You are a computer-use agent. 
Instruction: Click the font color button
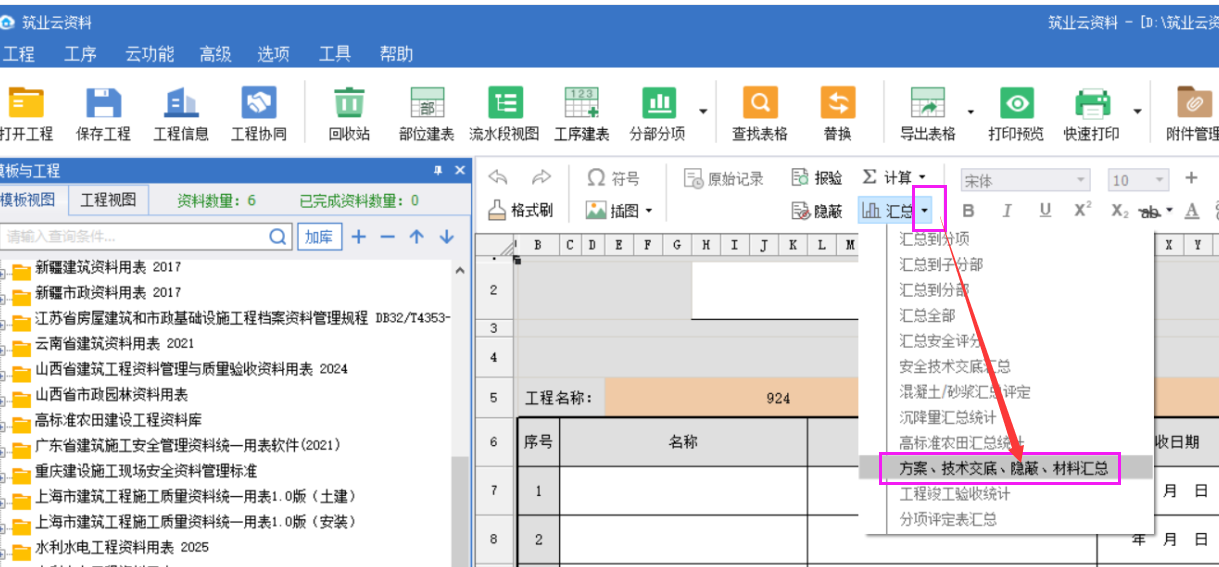[x=1191, y=211]
